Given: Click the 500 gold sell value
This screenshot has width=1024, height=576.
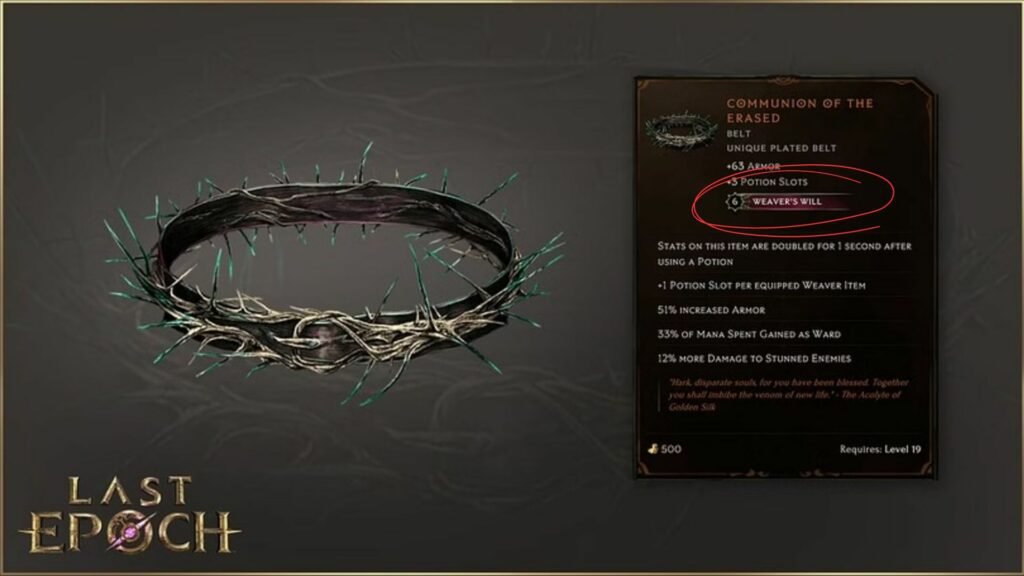Looking at the screenshot, I should coord(671,449).
